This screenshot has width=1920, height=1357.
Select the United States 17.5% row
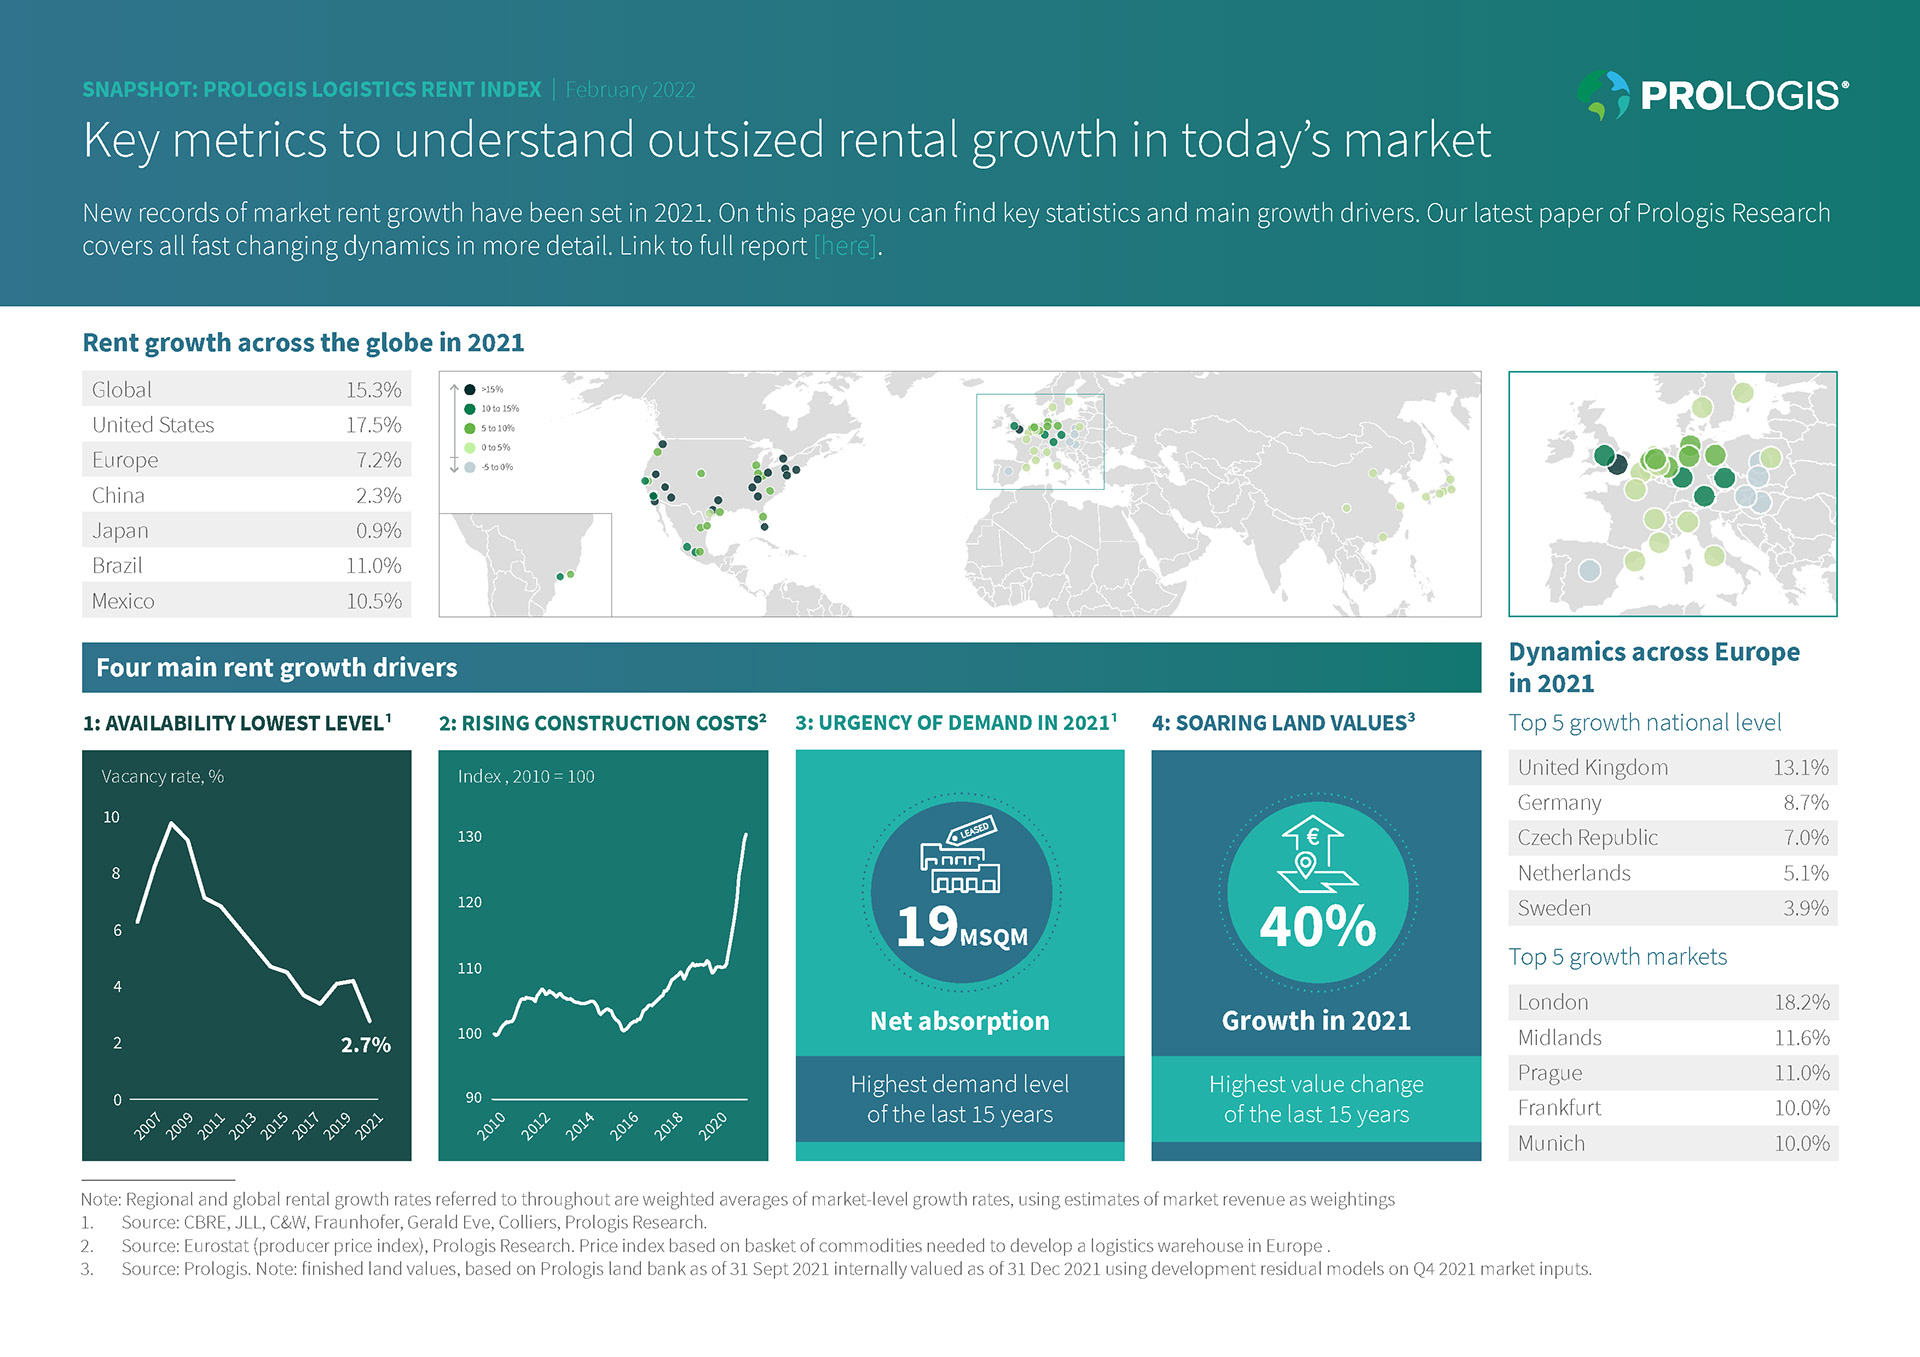tap(246, 425)
